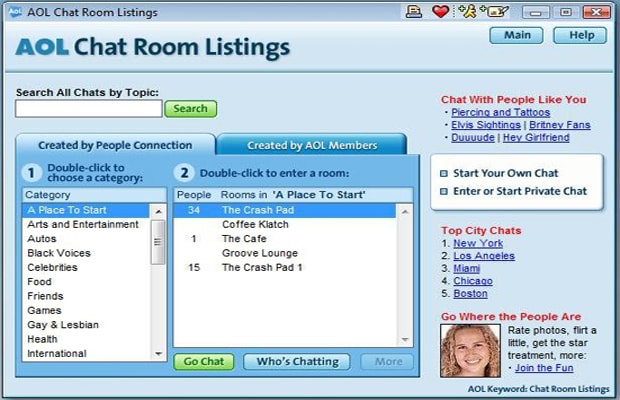
Task: Click the add buddy running man icon
Action: click(x=468, y=11)
